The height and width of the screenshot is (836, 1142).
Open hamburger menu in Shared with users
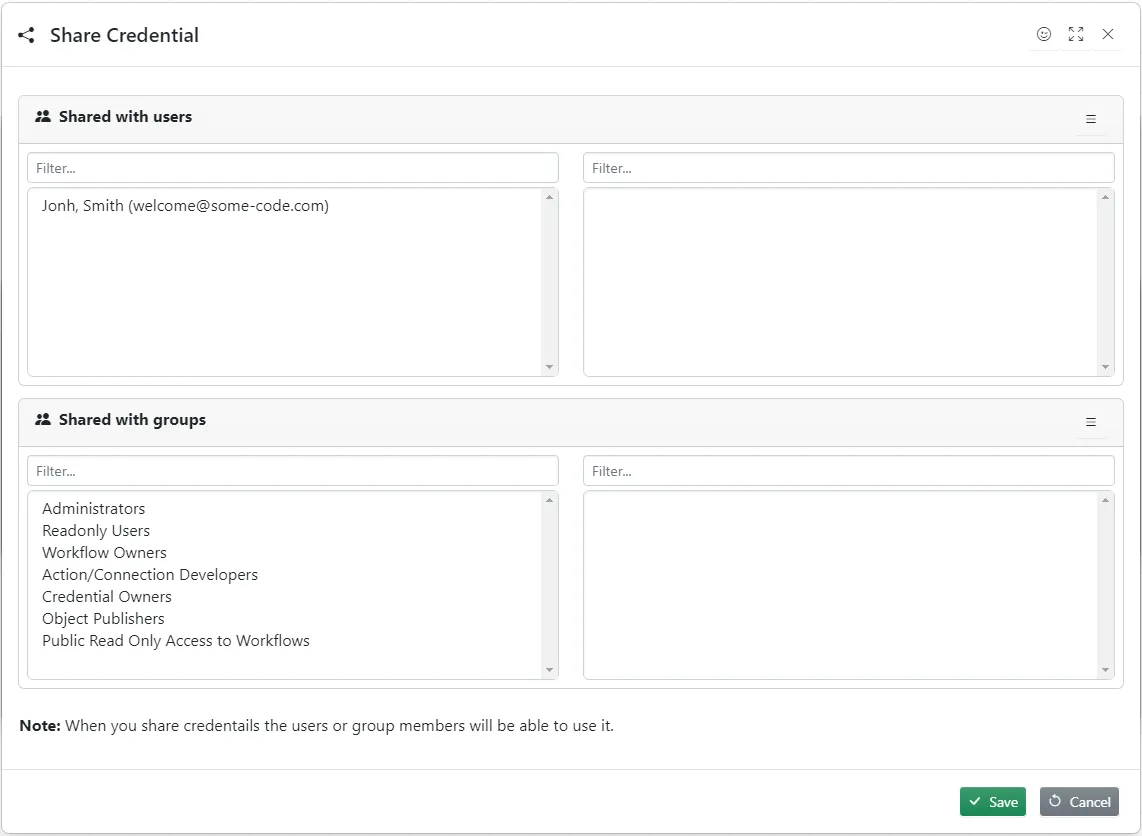pyautogui.click(x=1091, y=119)
